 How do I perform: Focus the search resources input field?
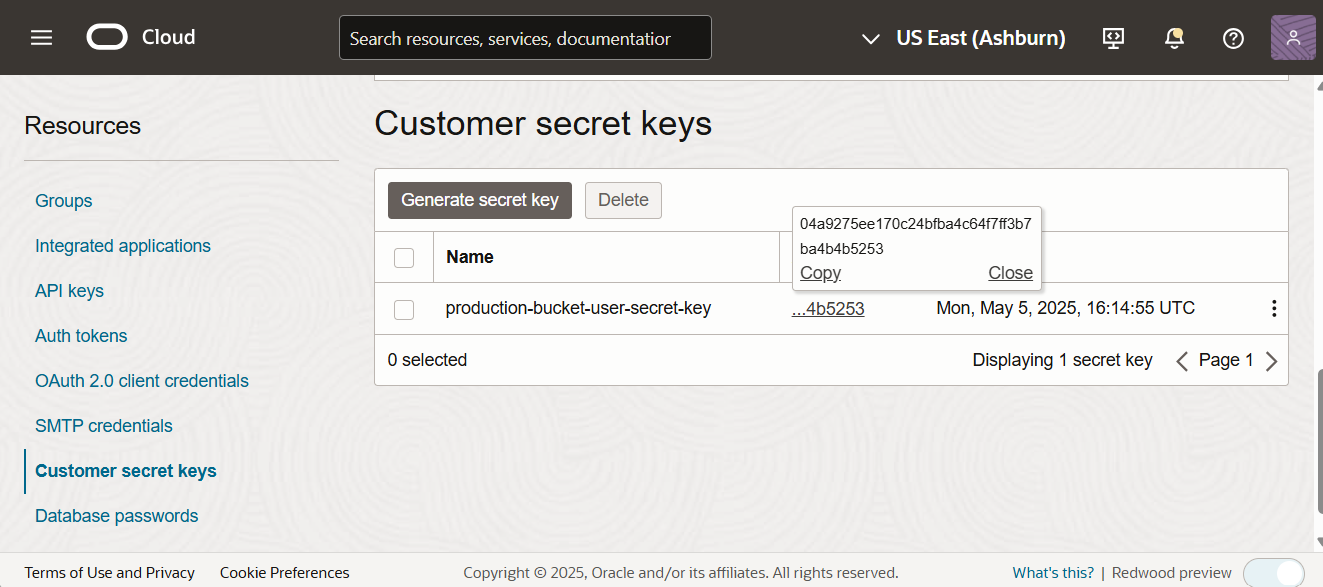tap(525, 38)
